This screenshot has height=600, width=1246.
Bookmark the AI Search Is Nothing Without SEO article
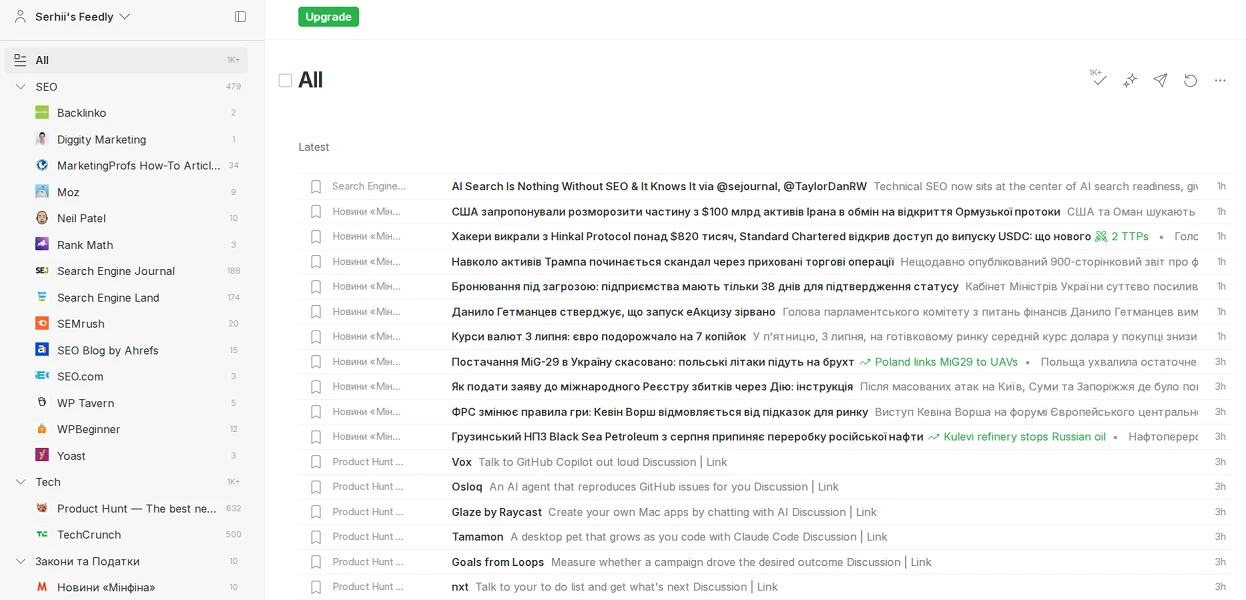(x=316, y=186)
